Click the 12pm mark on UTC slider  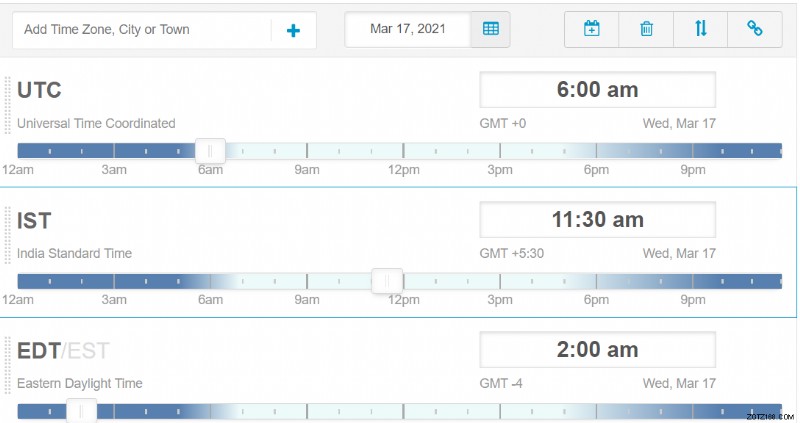click(x=403, y=170)
